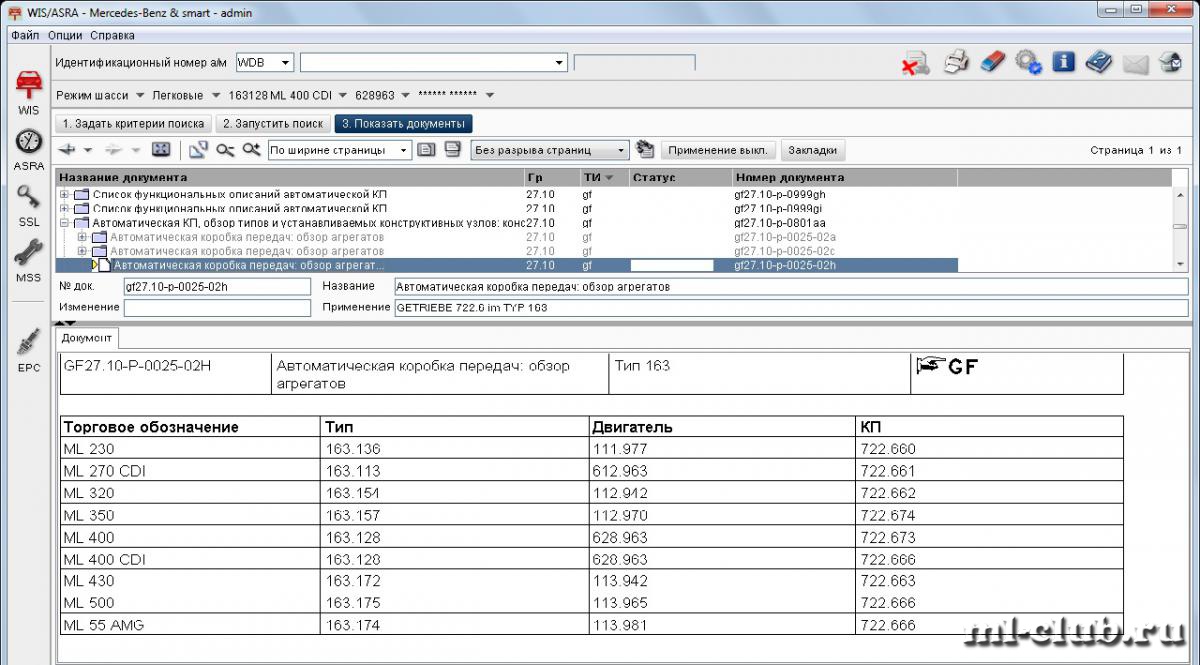Expand the subfolder numbered gf27.10-p-0025-02a
The height and width of the screenshot is (665, 1200).
pyautogui.click(x=82, y=237)
